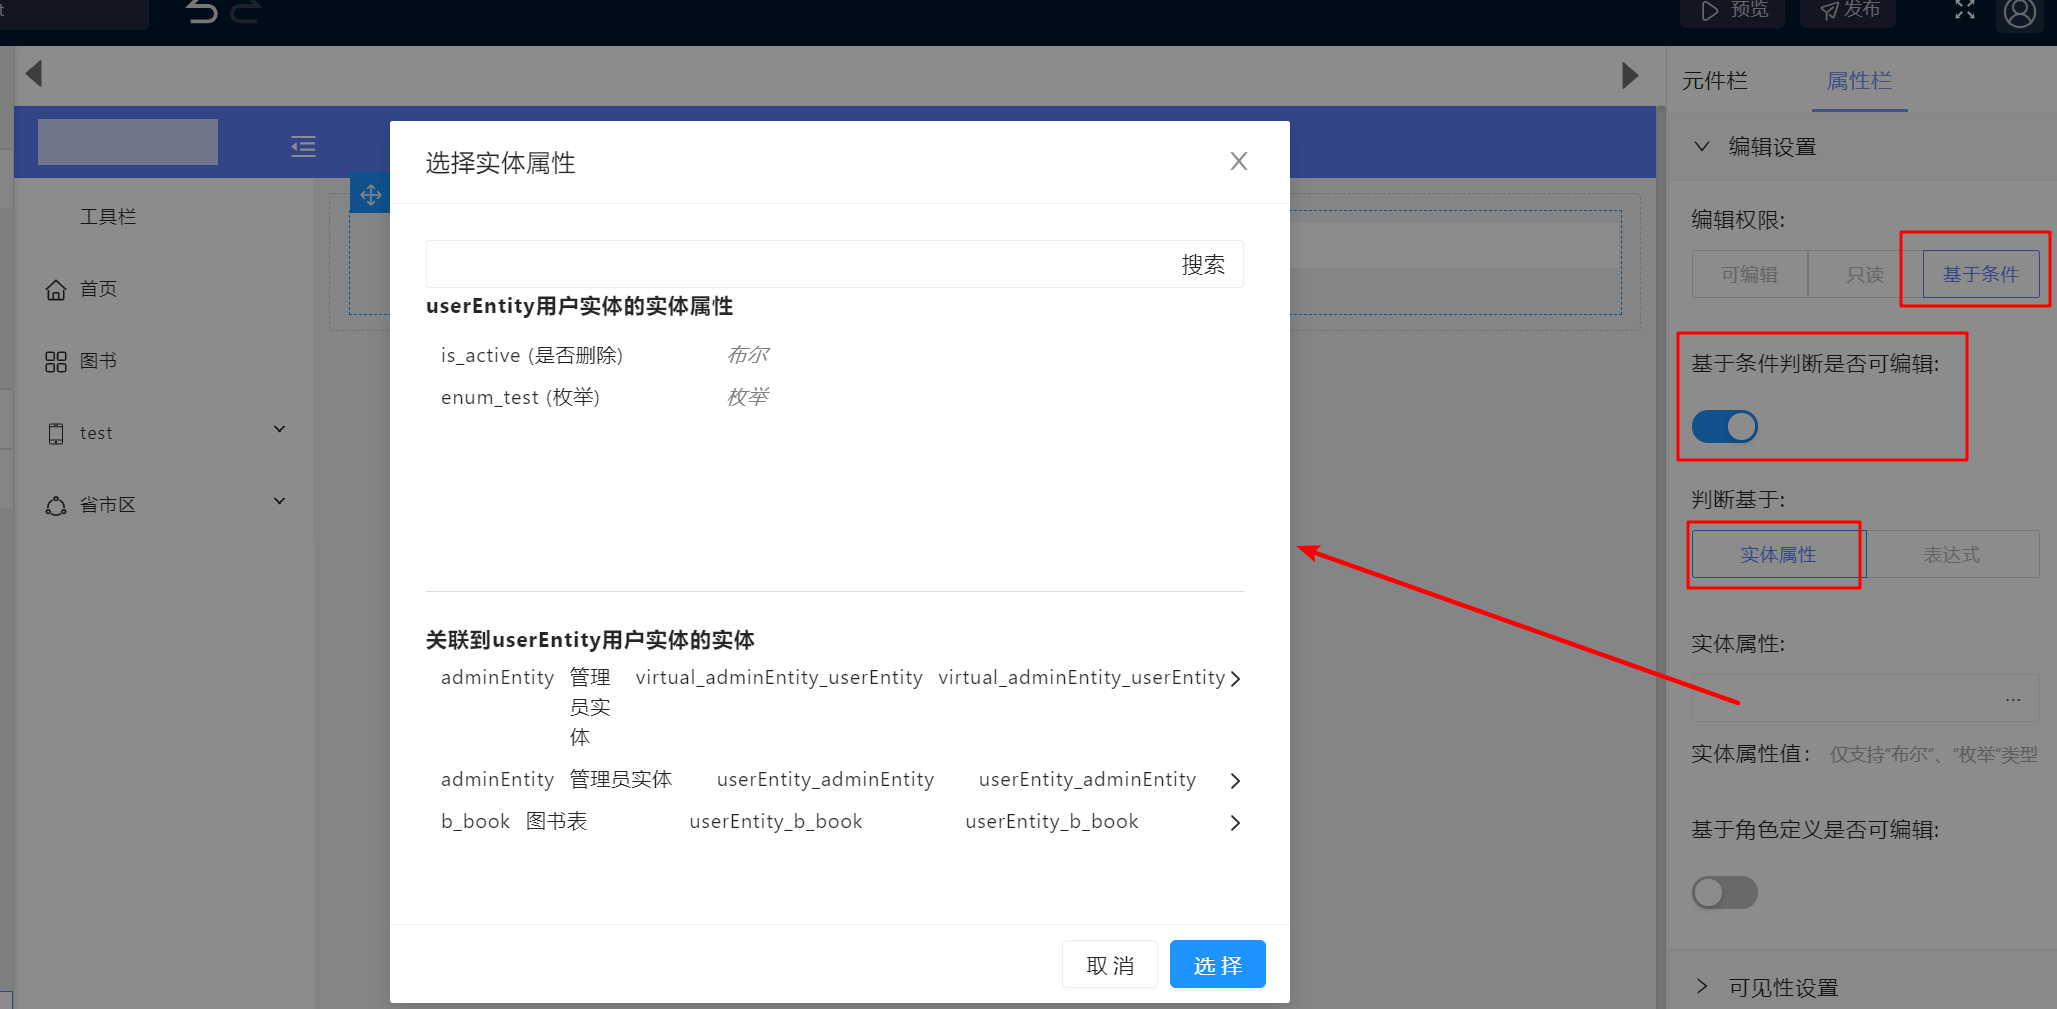Expand the test submenu chevron
Viewport: 2057px width, 1009px height.
(280, 429)
